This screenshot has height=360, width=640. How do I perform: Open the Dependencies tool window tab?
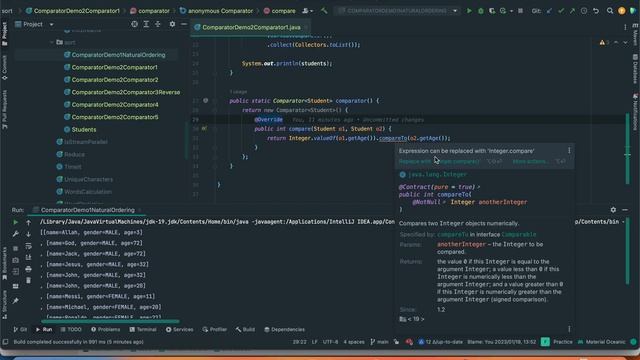point(284,329)
